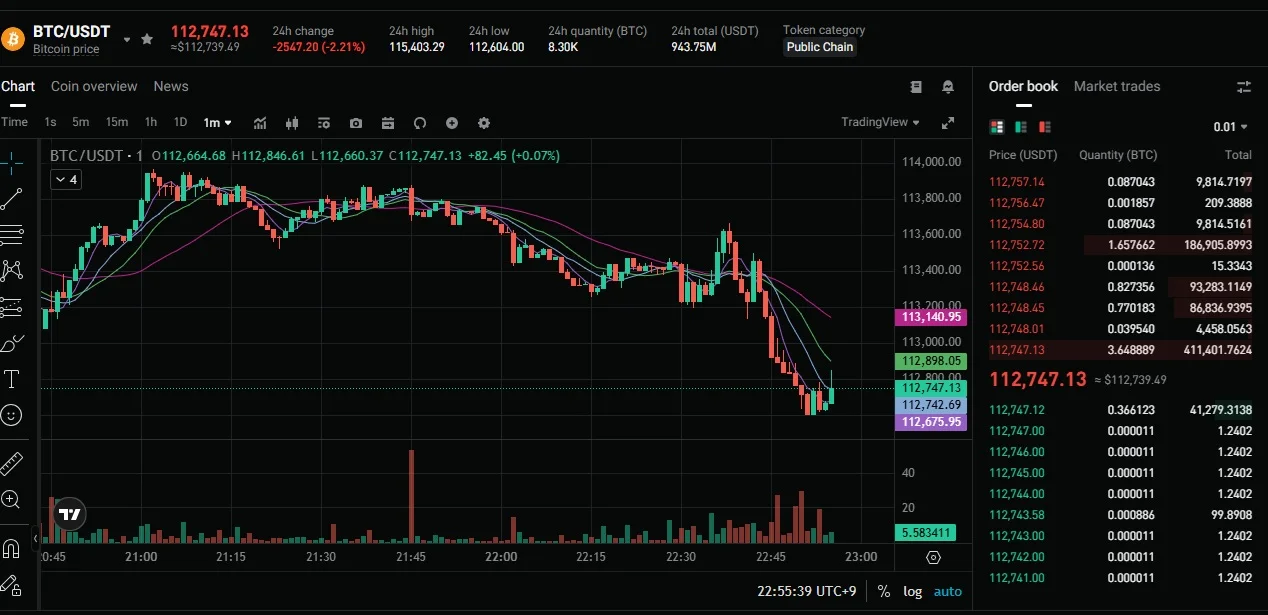1268x615 pixels.
Task: Toggle auto scale on price axis
Action: (x=948, y=591)
